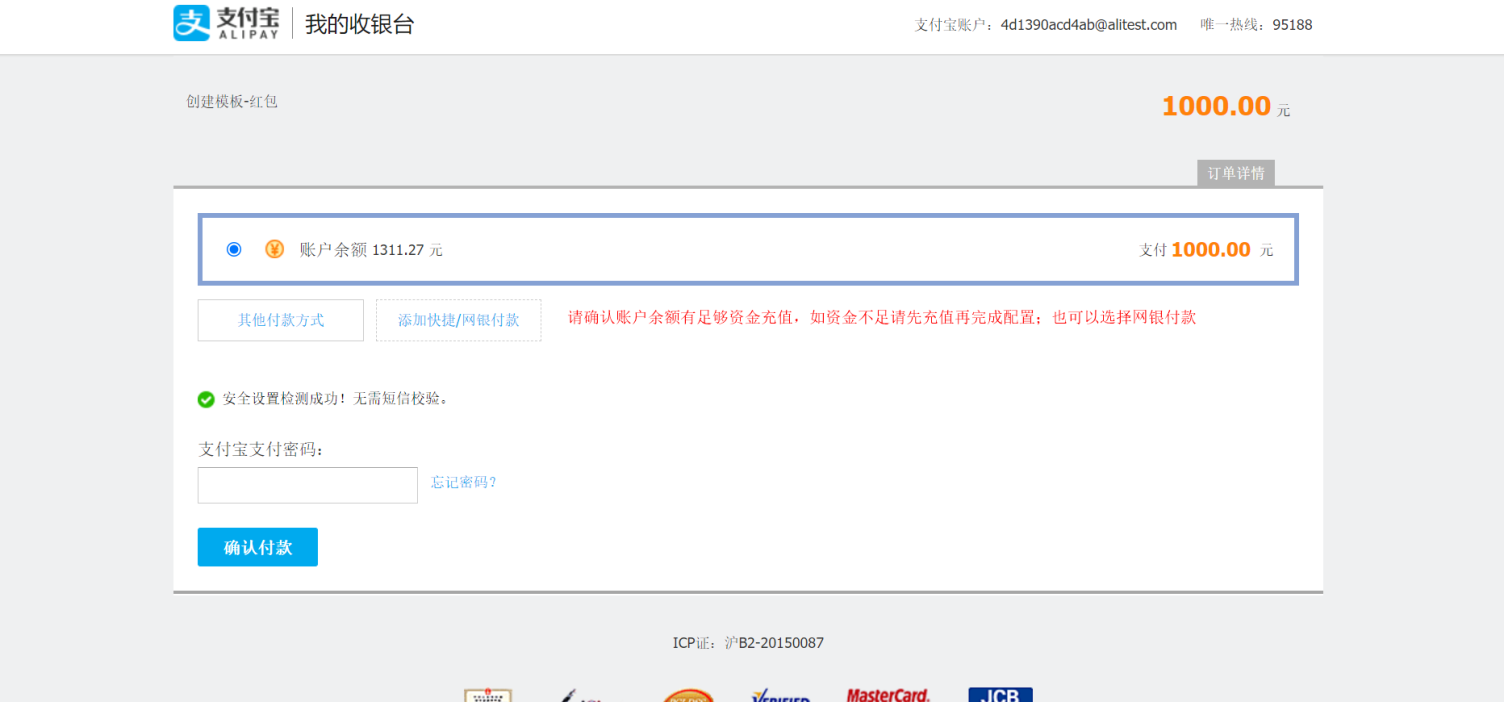Click the MasterCard logo in the footer

pos(888,694)
